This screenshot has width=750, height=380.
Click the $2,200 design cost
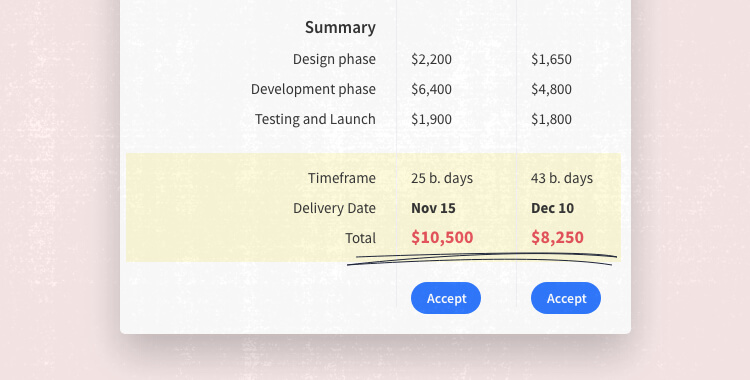pyautogui.click(x=431, y=59)
